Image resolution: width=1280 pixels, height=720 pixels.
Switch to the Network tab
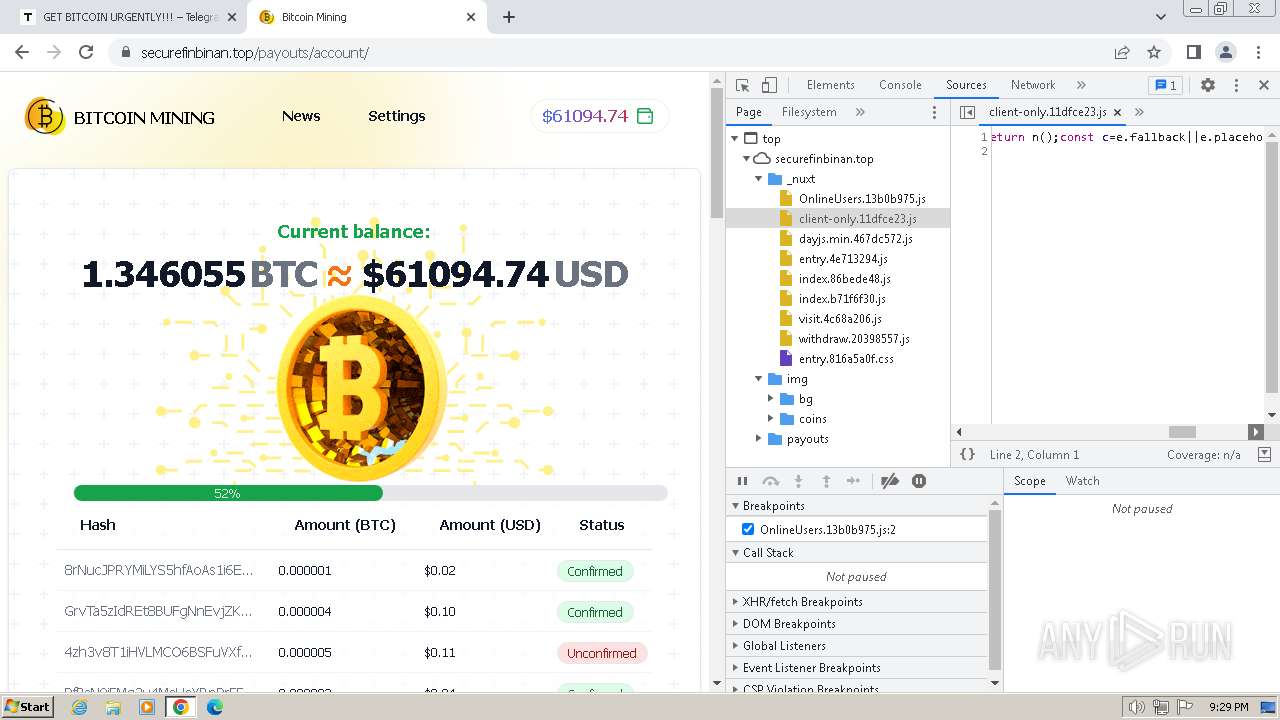click(1033, 85)
